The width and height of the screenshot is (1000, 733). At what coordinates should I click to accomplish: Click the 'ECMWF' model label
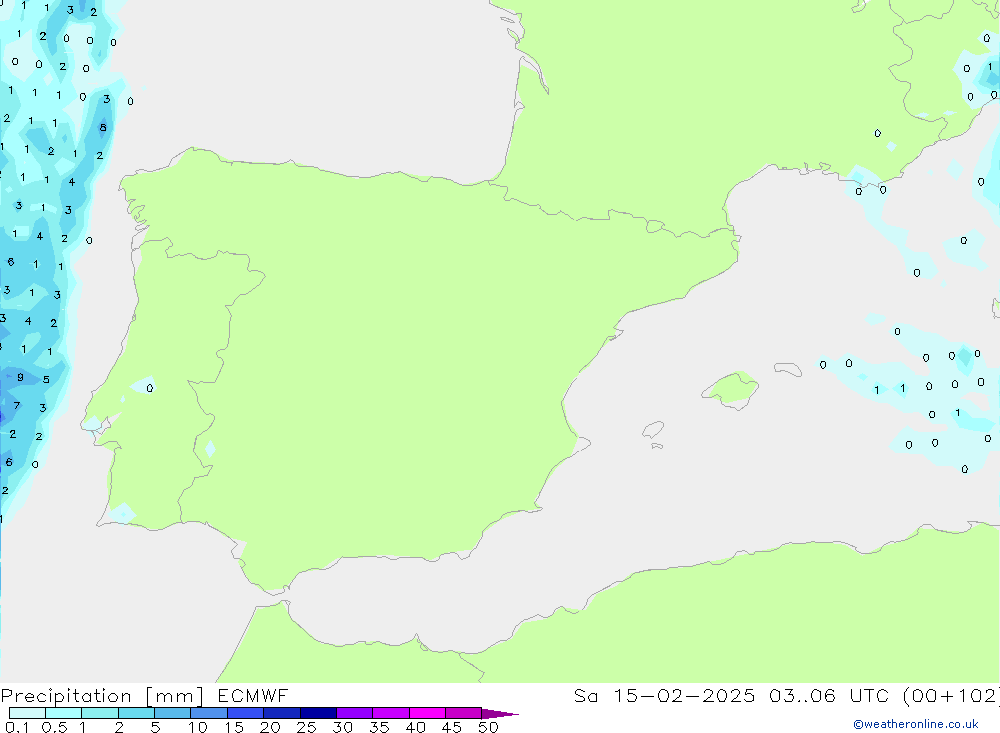[x=253, y=695]
